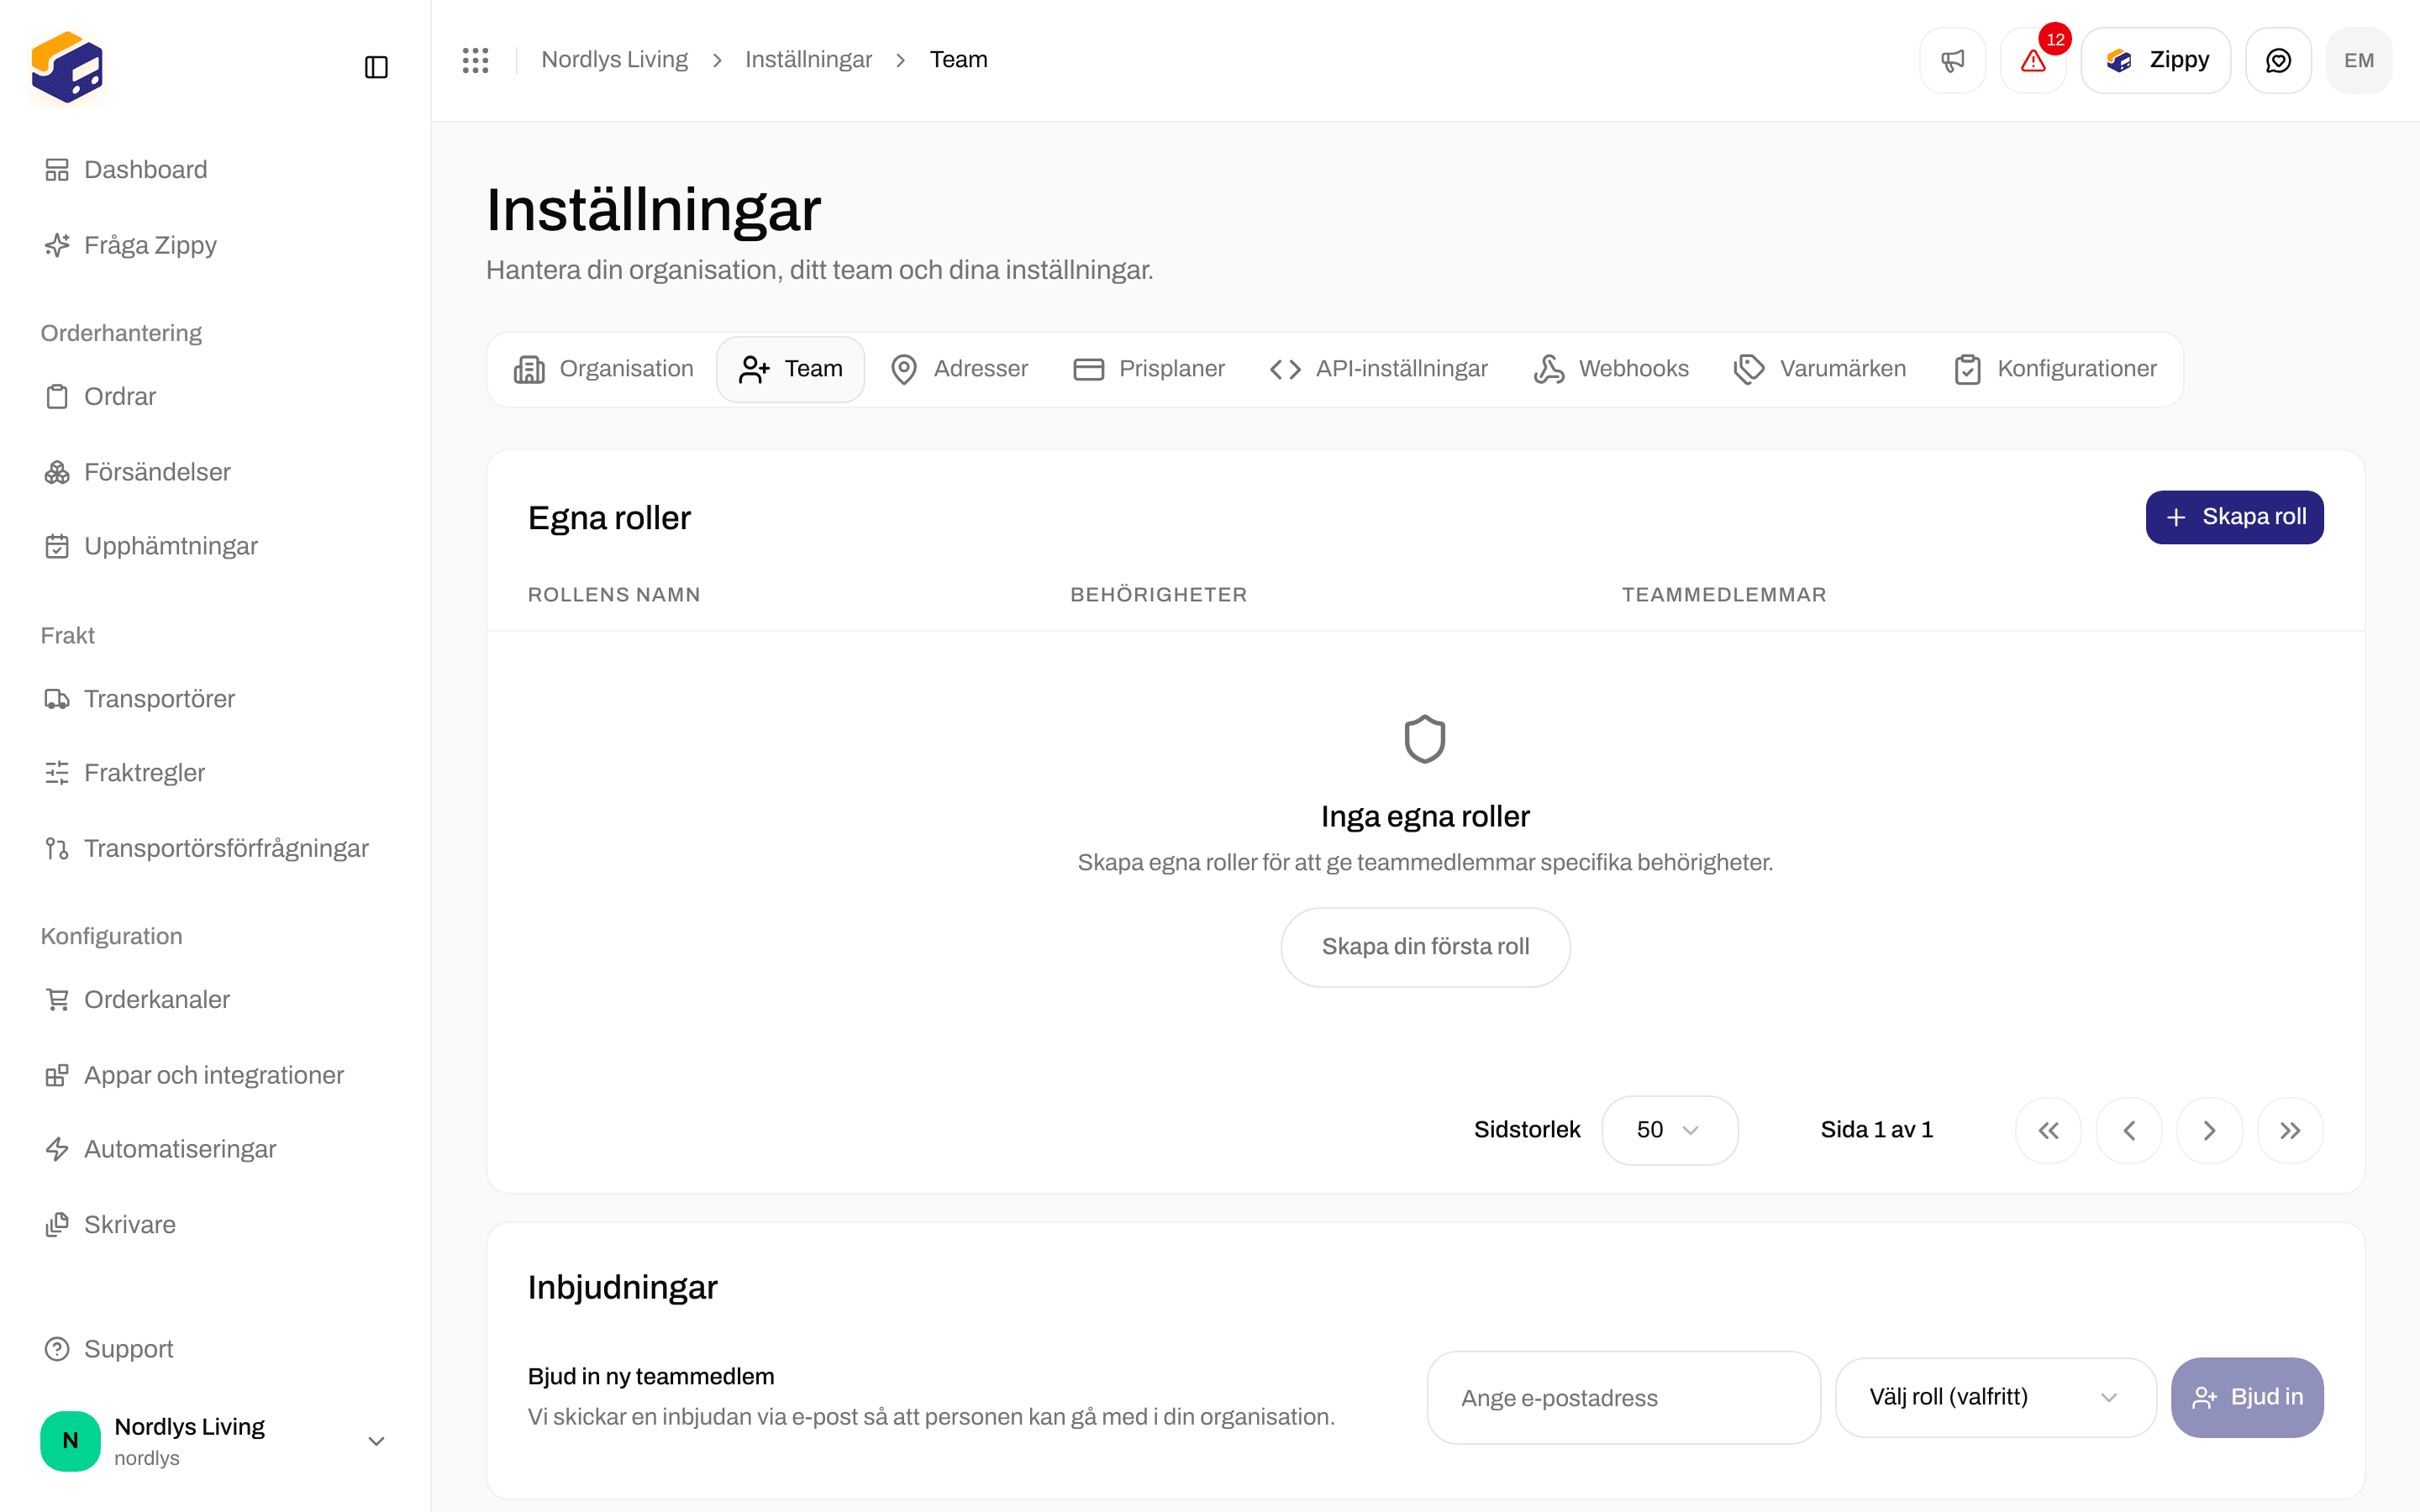This screenshot has width=2420, height=1512.
Task: Expand the Nordlys Living organisation switcher
Action: point(215,1441)
